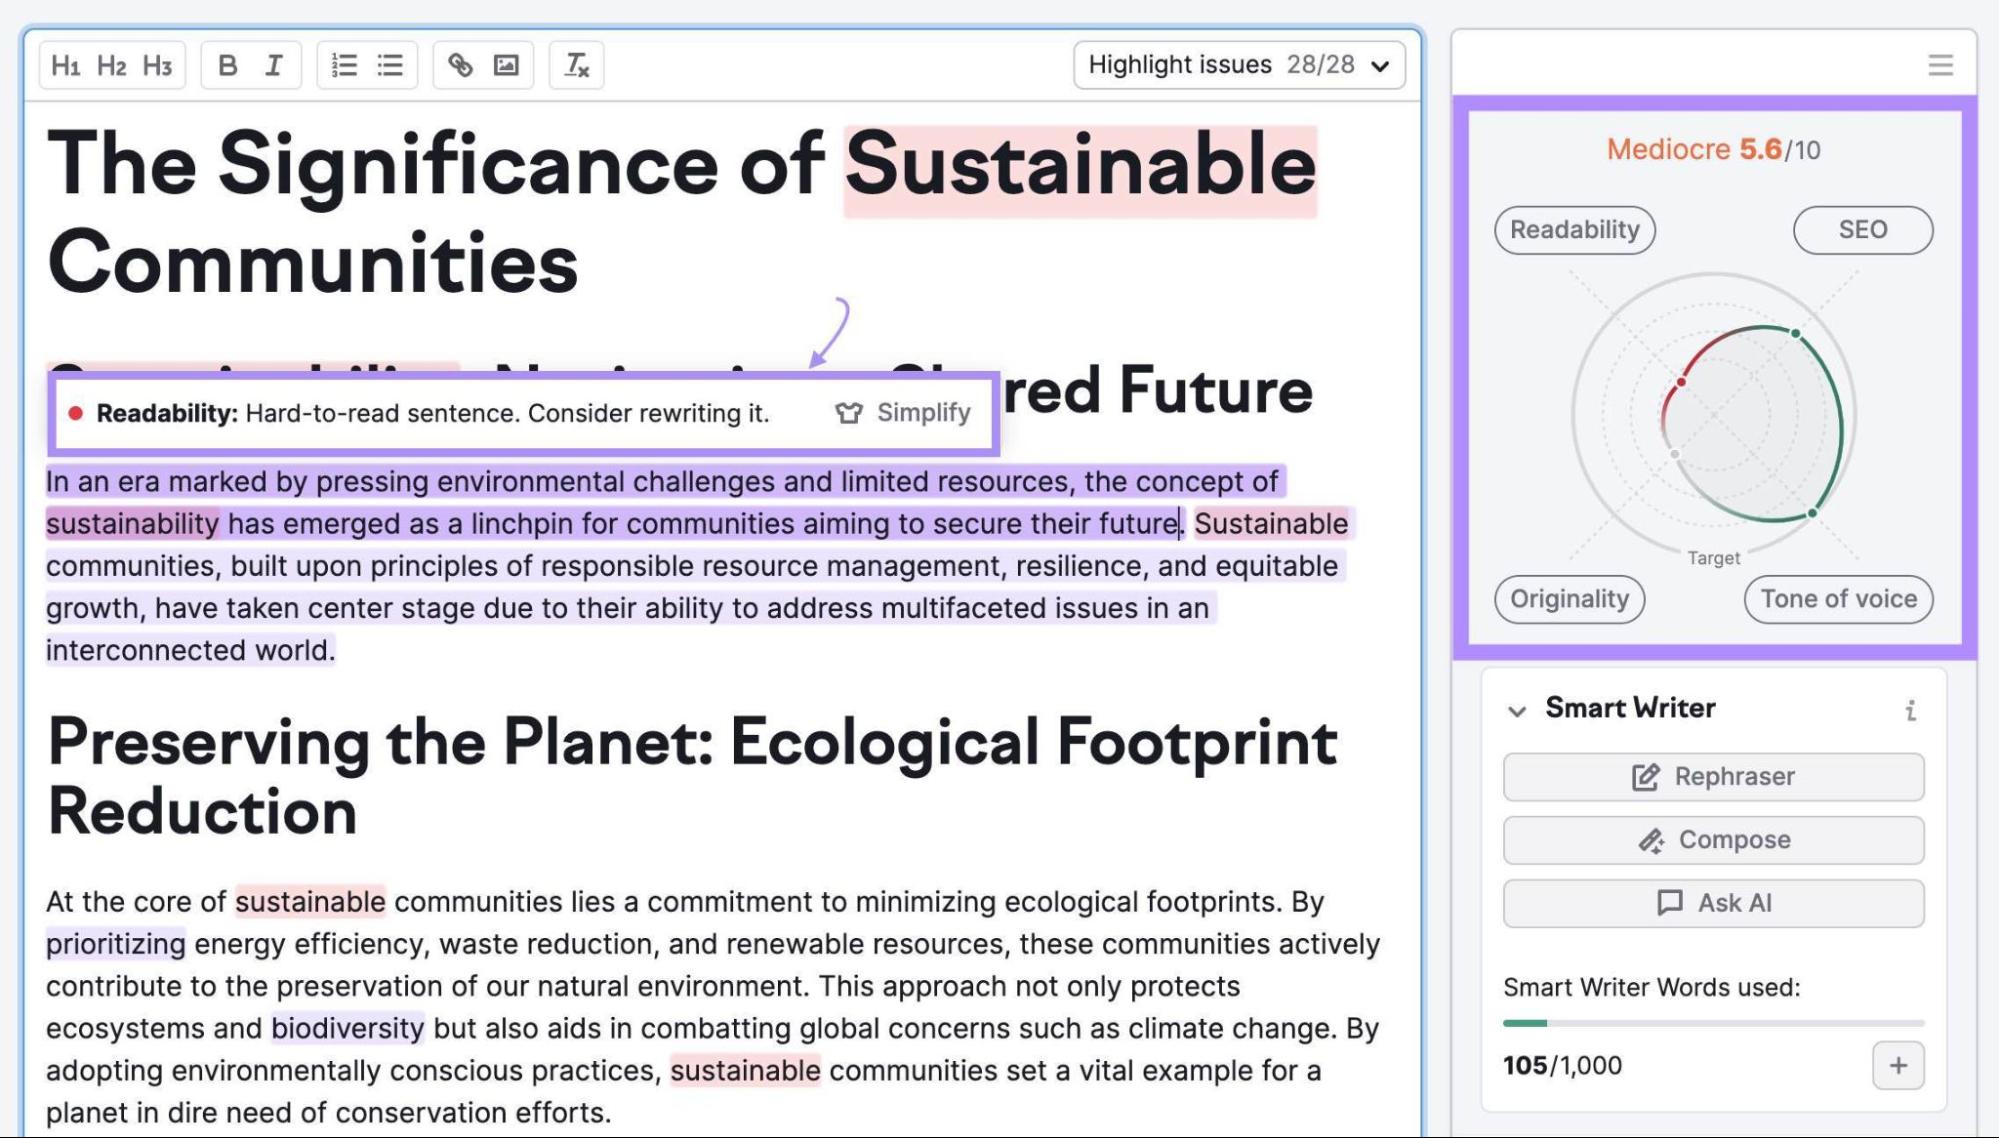The height and width of the screenshot is (1138, 1999).
Task: Collapse the Smart Writer section
Action: [x=1517, y=711]
